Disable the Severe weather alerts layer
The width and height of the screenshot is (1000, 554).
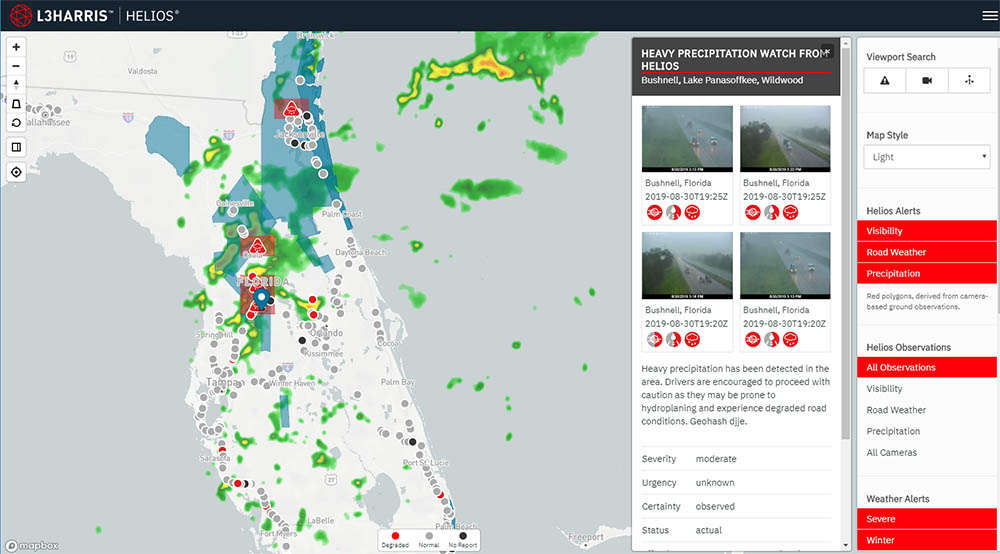(x=927, y=519)
